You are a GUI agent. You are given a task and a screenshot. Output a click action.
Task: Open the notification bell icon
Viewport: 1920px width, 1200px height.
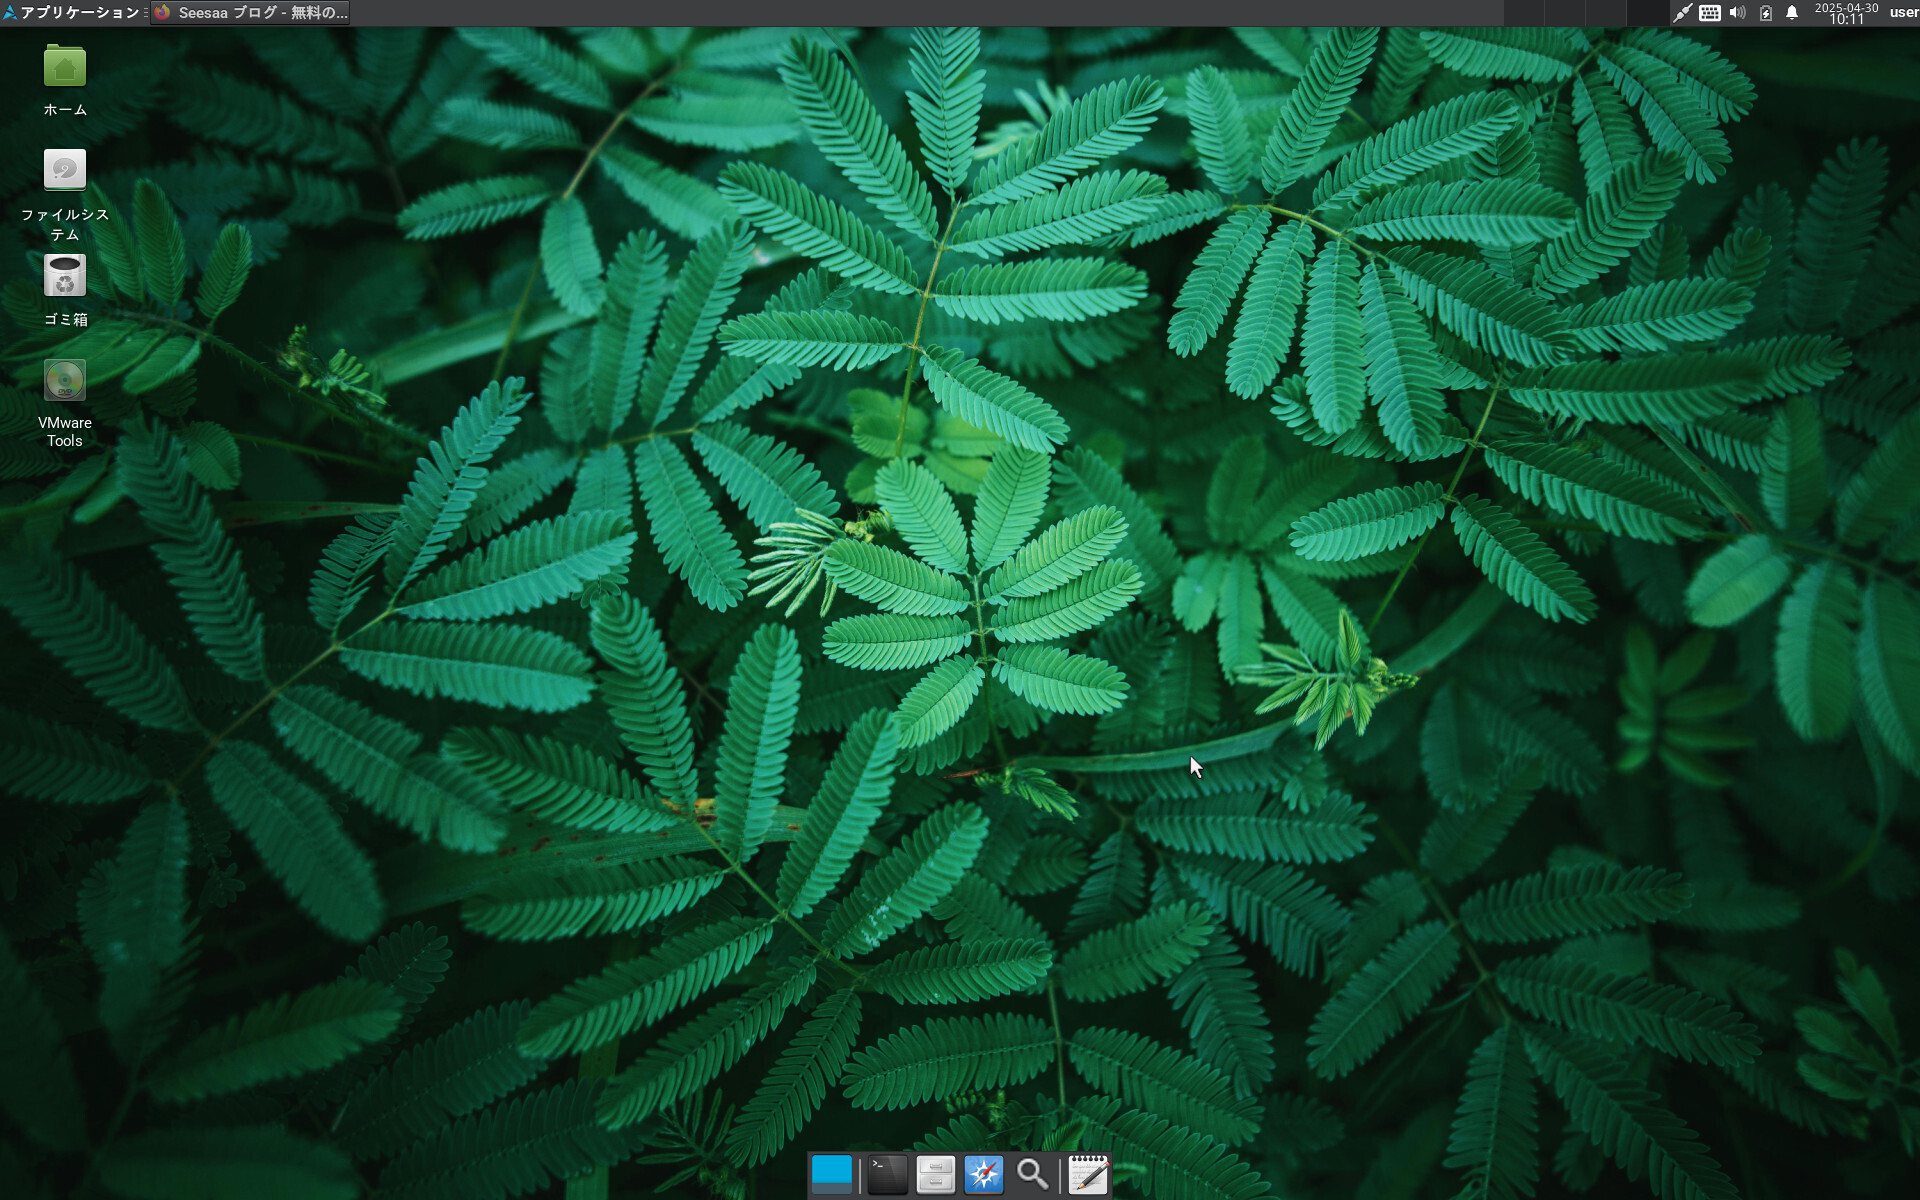click(1793, 13)
